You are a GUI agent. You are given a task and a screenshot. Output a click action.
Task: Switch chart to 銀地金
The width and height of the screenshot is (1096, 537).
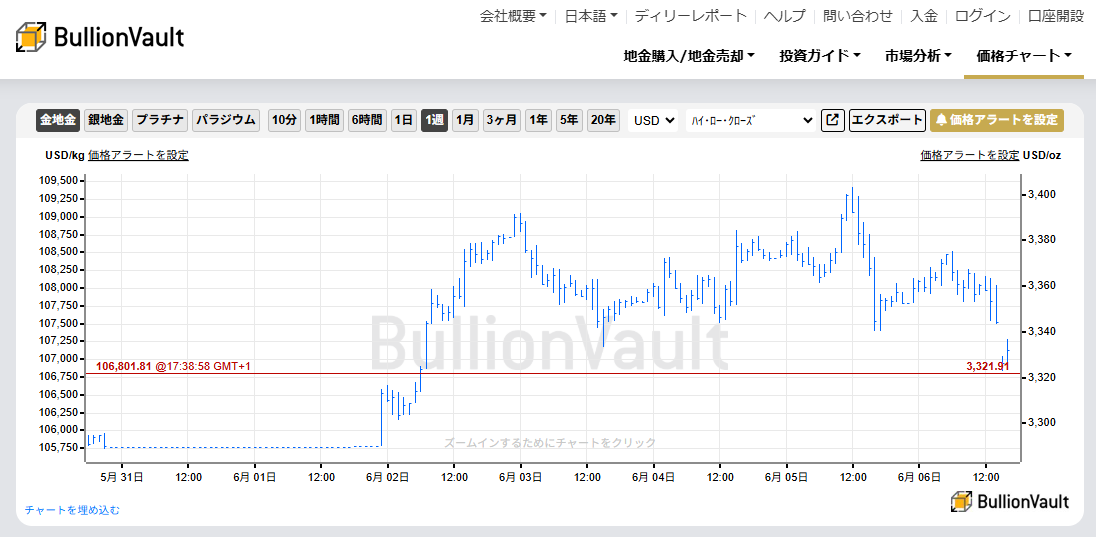106,120
